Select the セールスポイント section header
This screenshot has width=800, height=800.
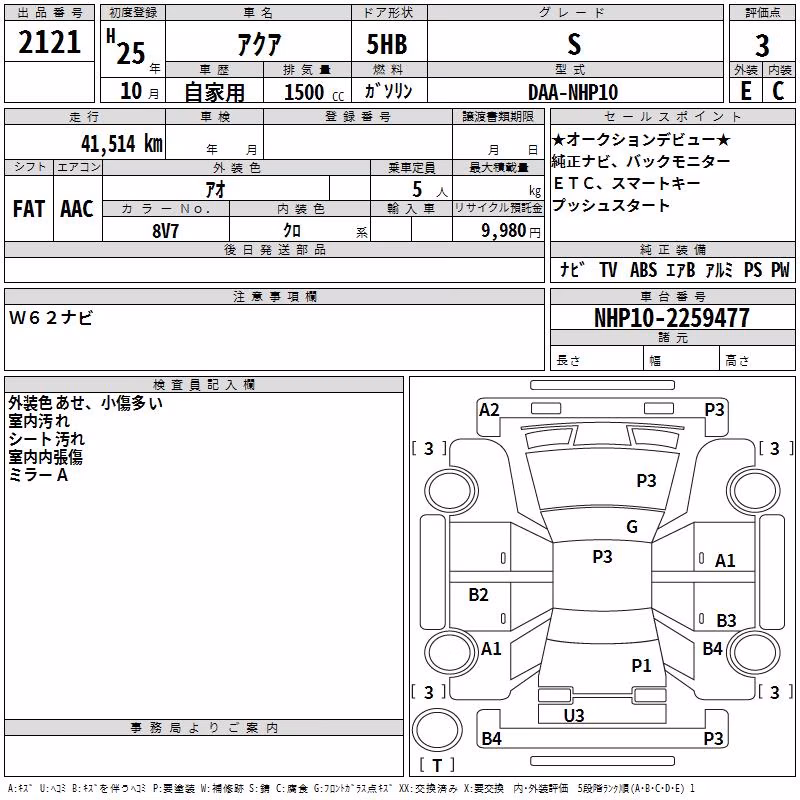tap(672, 117)
